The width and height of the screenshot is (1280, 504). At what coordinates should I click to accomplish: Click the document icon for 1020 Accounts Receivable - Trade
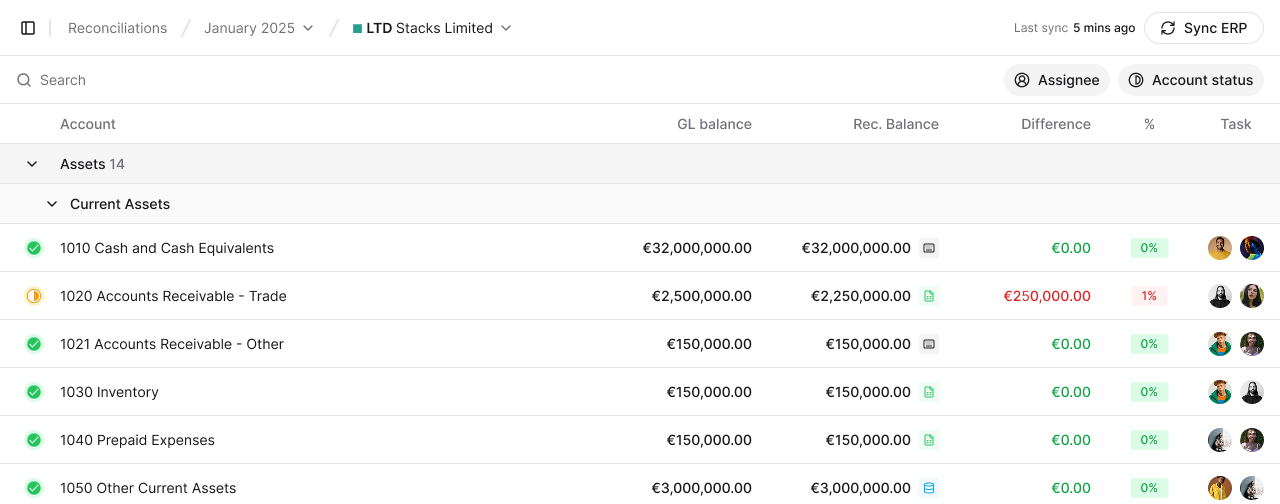click(929, 296)
